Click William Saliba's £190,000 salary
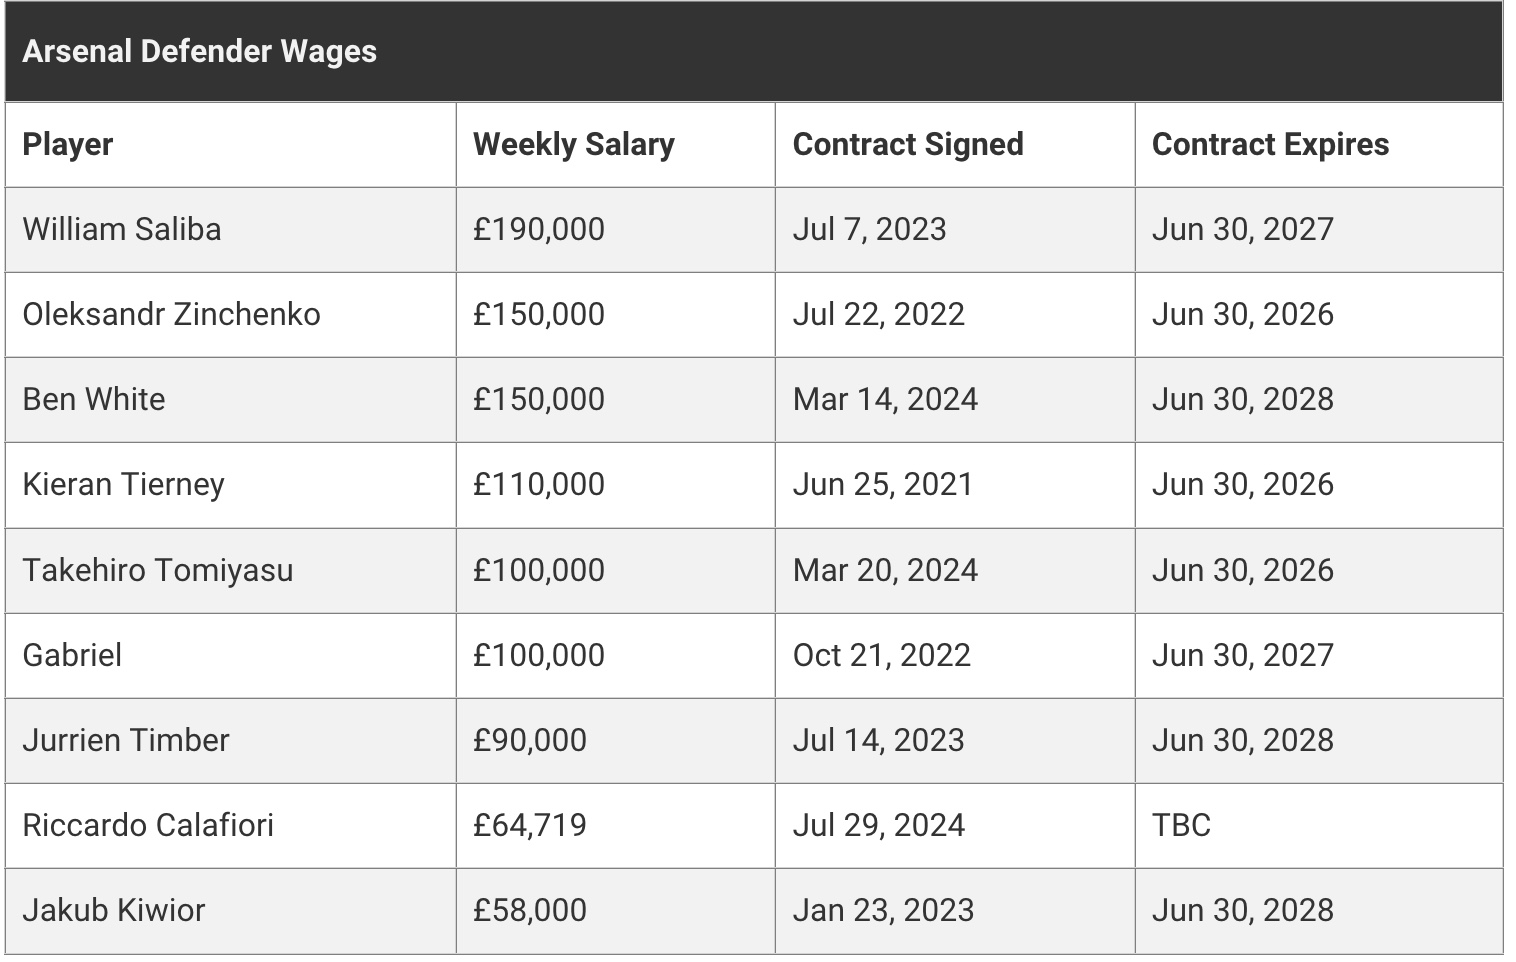 point(539,229)
